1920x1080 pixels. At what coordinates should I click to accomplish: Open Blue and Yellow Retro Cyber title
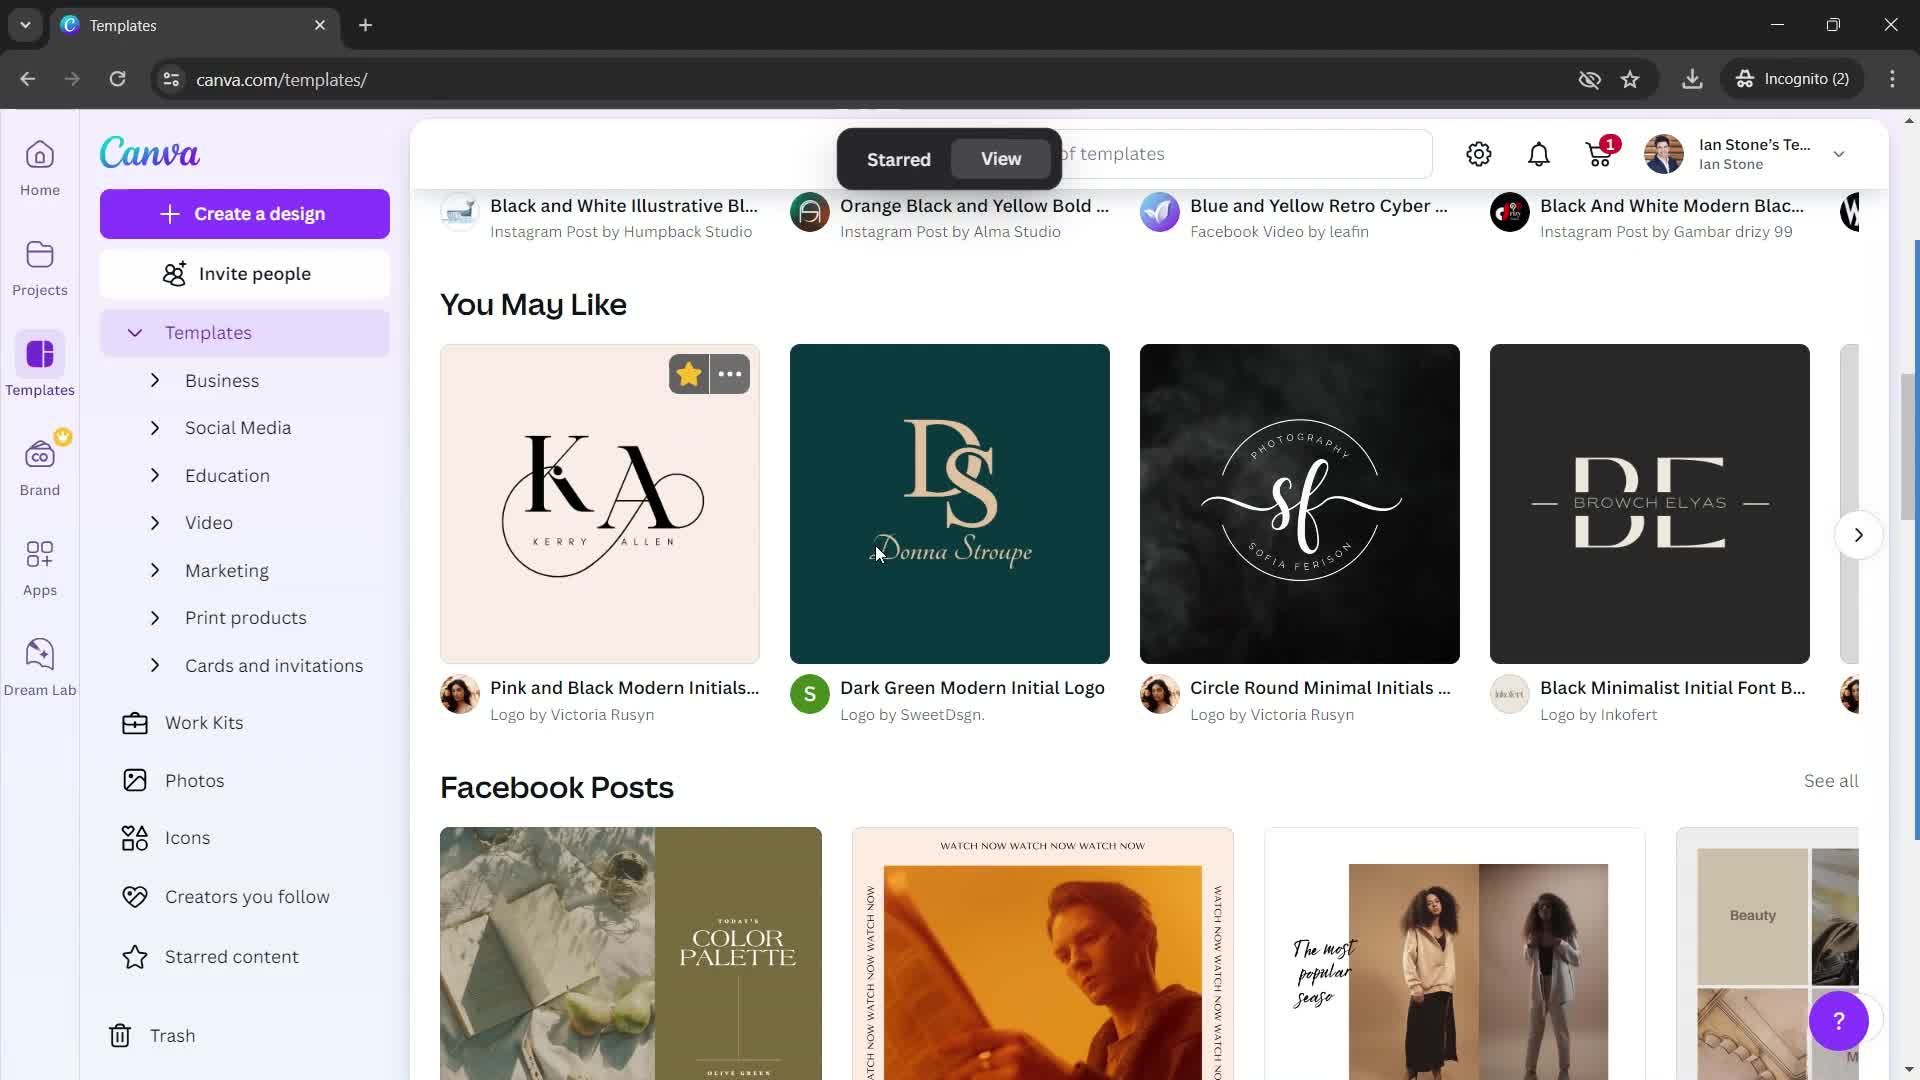1319,206
